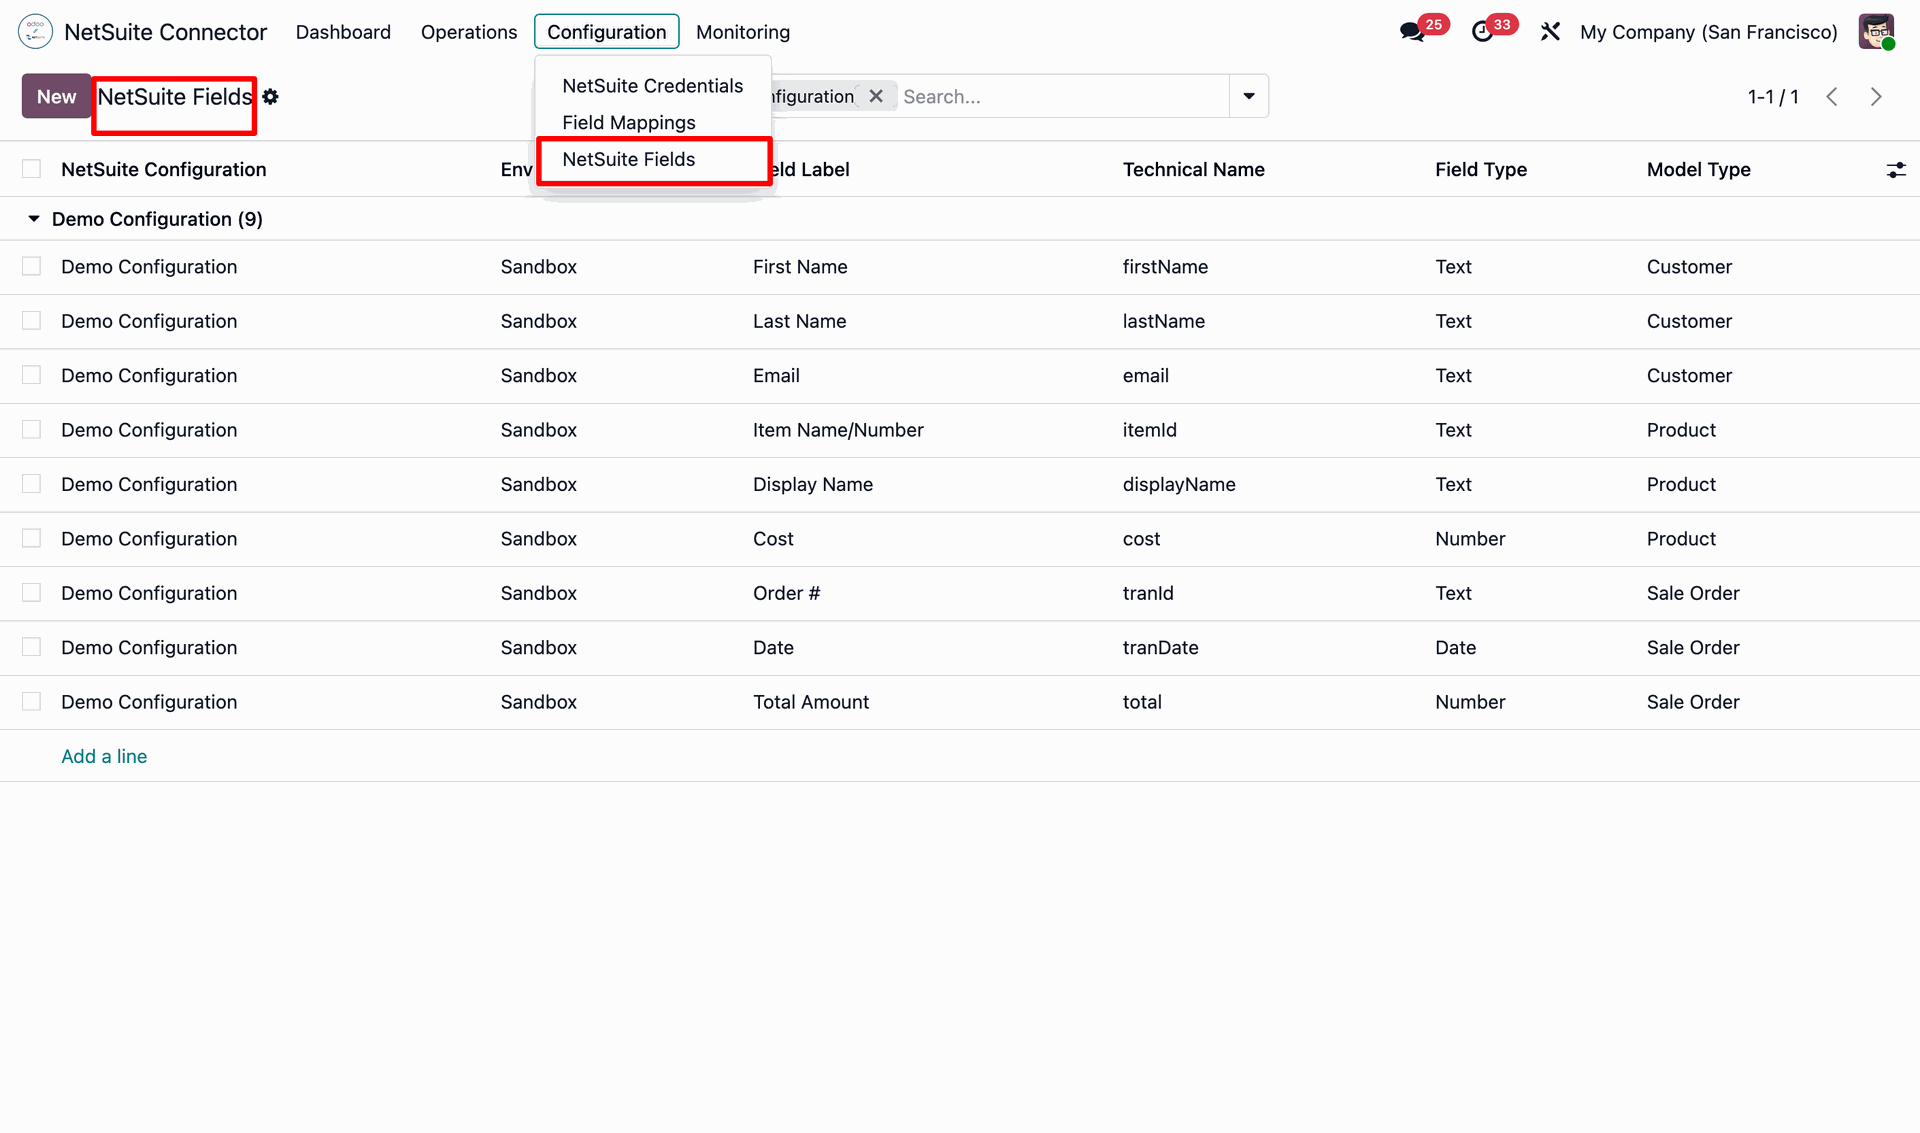Click Customer model type in Email row
1920x1133 pixels.
coord(1689,376)
